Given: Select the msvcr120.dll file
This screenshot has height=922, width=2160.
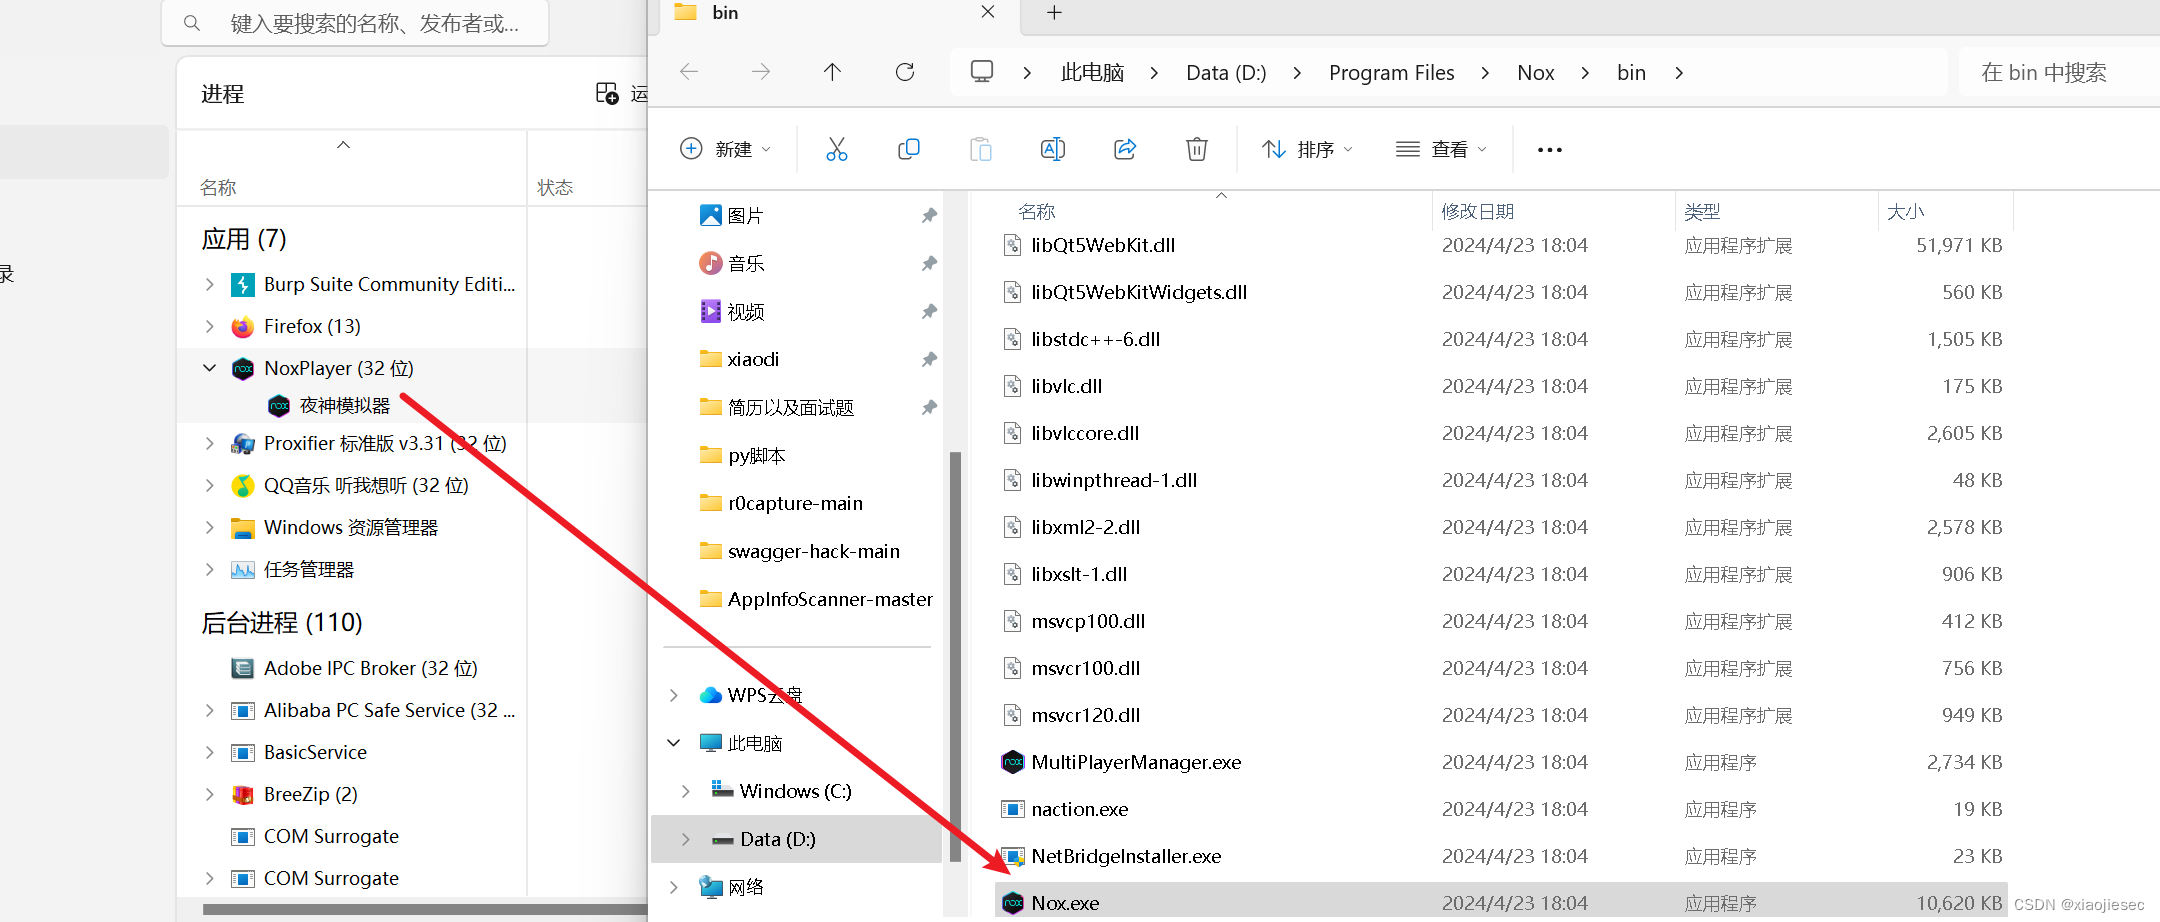Looking at the screenshot, I should tap(1085, 715).
